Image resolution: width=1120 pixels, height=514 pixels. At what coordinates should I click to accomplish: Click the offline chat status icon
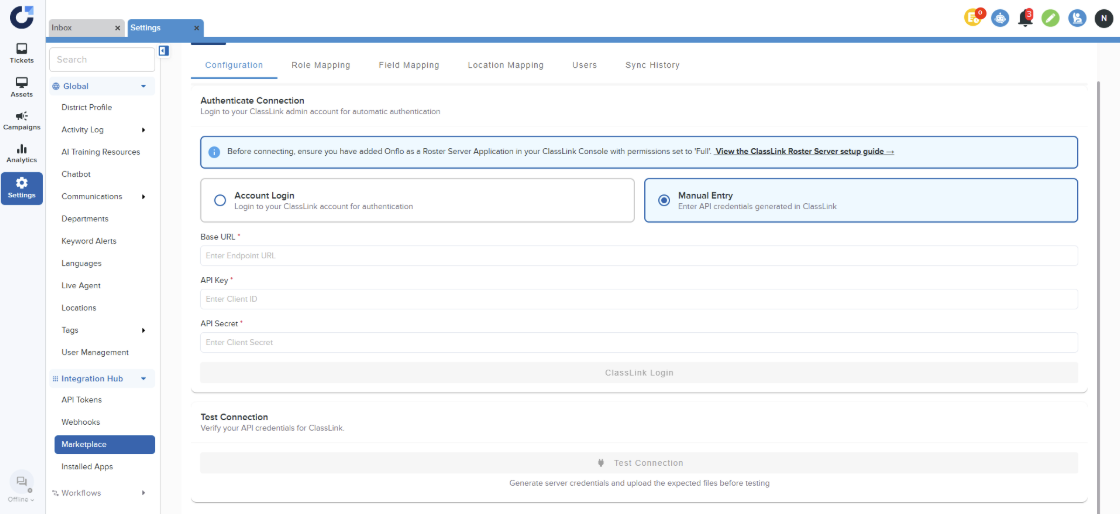pos(22,482)
